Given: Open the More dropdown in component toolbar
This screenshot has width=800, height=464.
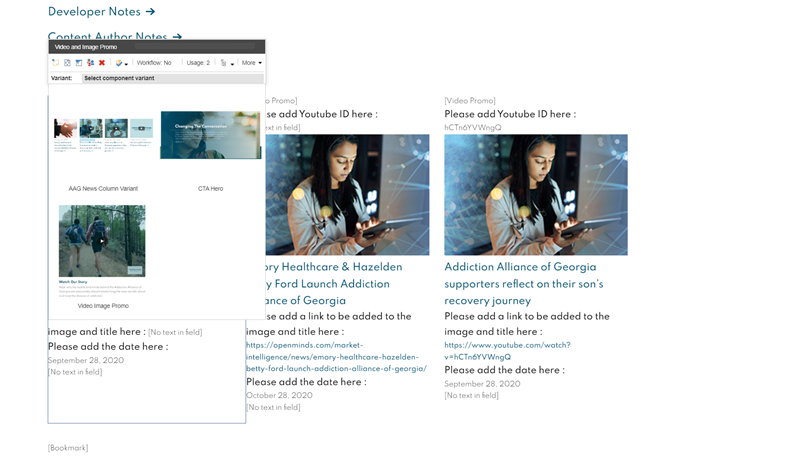Looking at the screenshot, I should coord(252,63).
